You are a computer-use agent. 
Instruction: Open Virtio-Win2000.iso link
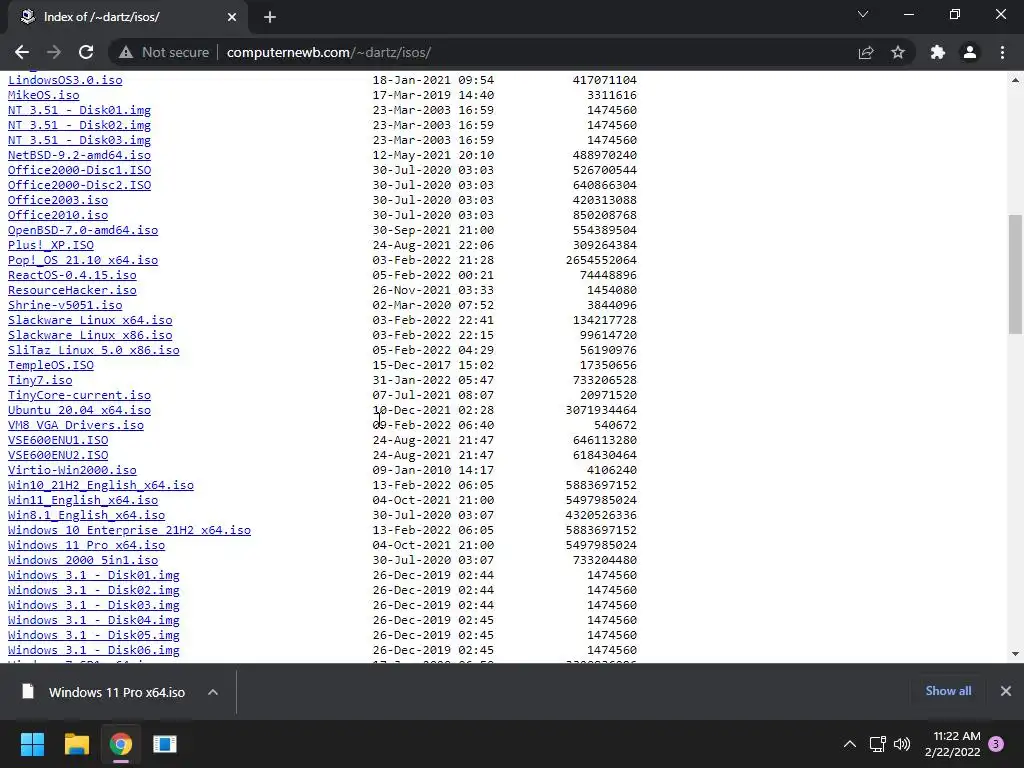pyautogui.click(x=72, y=471)
